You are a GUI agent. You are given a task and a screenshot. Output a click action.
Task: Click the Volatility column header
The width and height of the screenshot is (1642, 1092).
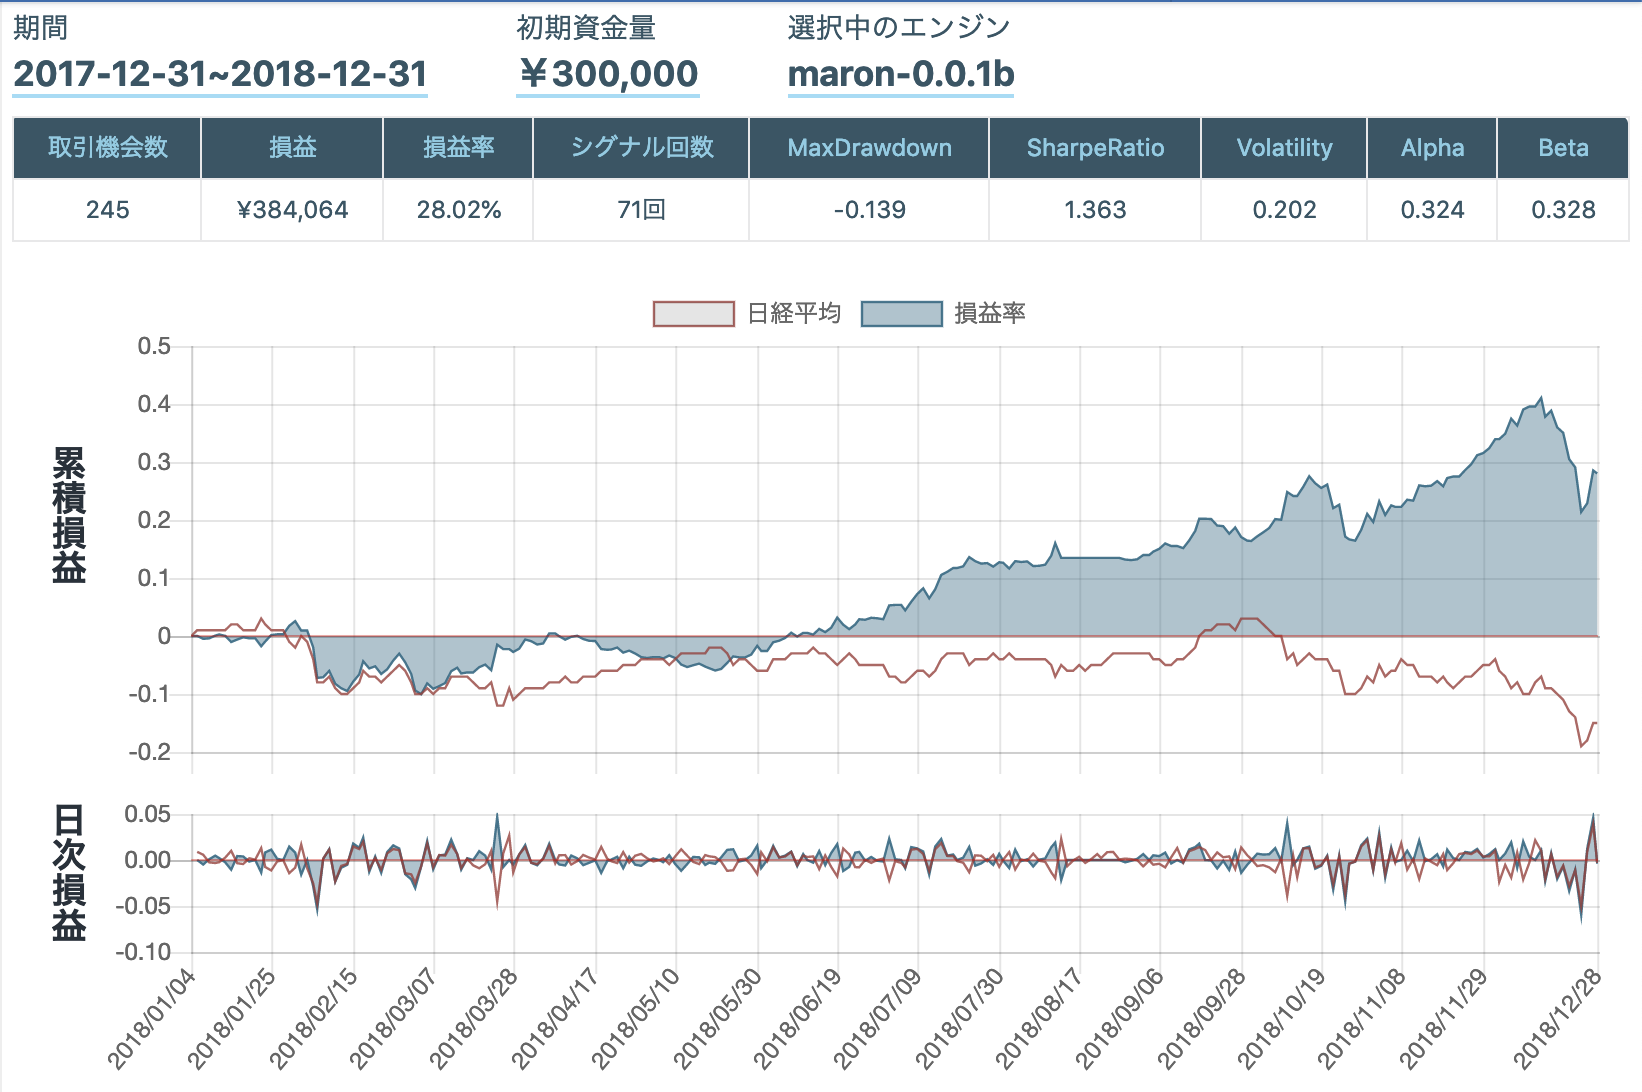(1284, 148)
